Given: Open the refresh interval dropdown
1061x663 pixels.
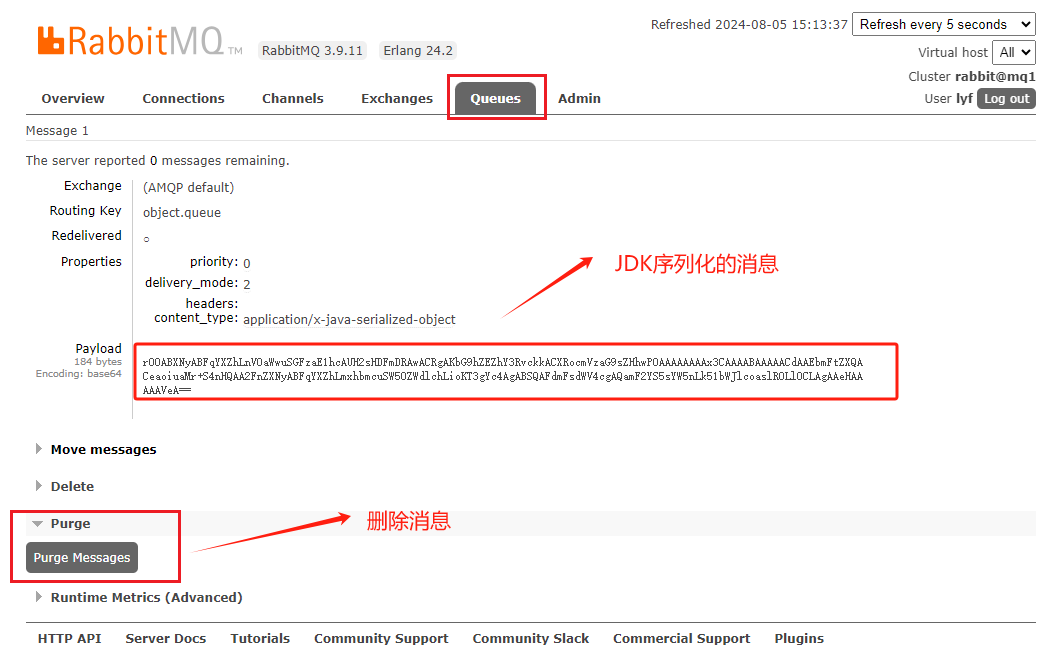Looking at the screenshot, I should (x=944, y=24).
